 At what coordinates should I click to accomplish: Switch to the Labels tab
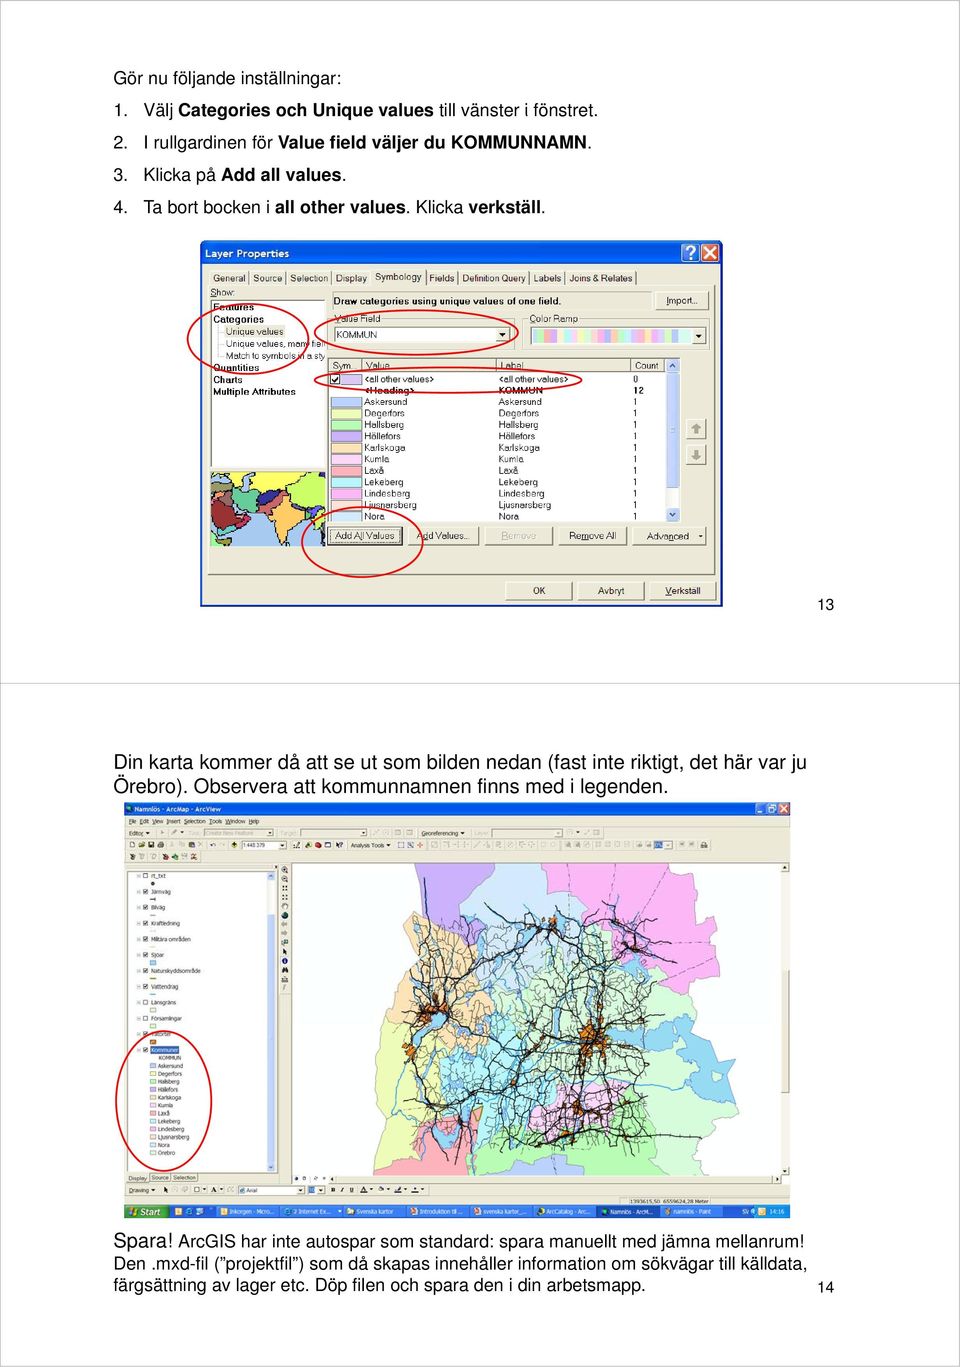[547, 279]
